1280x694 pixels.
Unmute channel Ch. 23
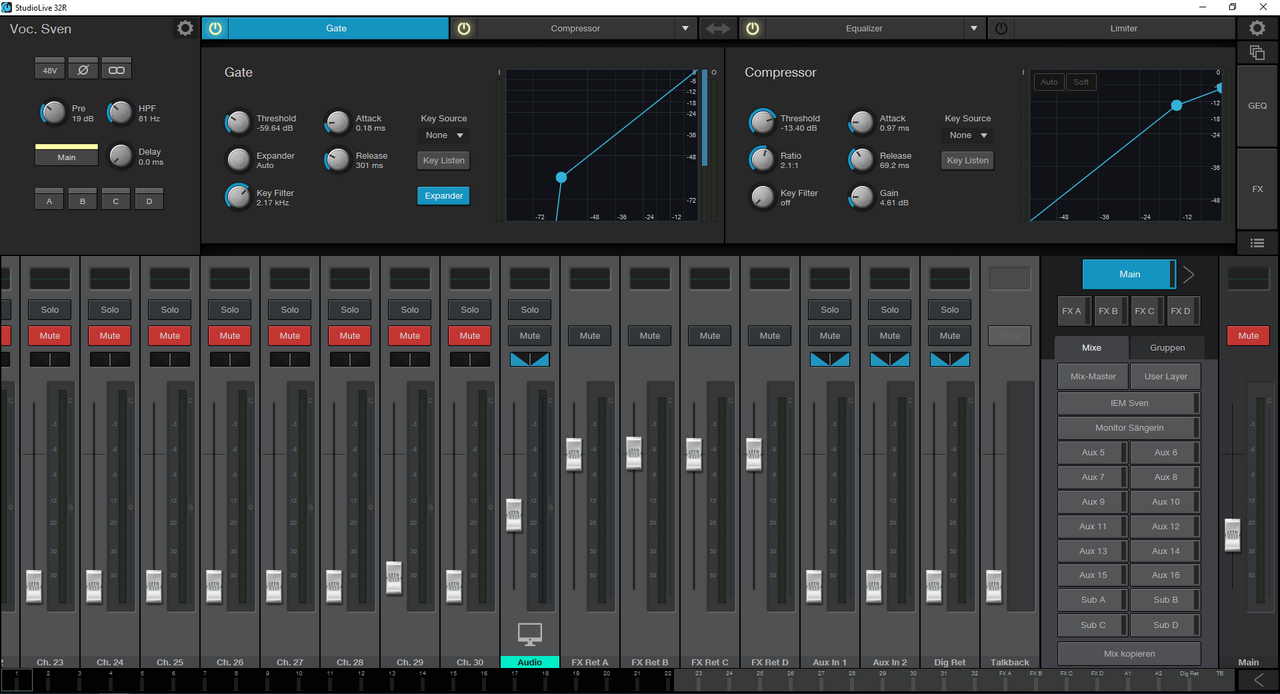[50, 336]
